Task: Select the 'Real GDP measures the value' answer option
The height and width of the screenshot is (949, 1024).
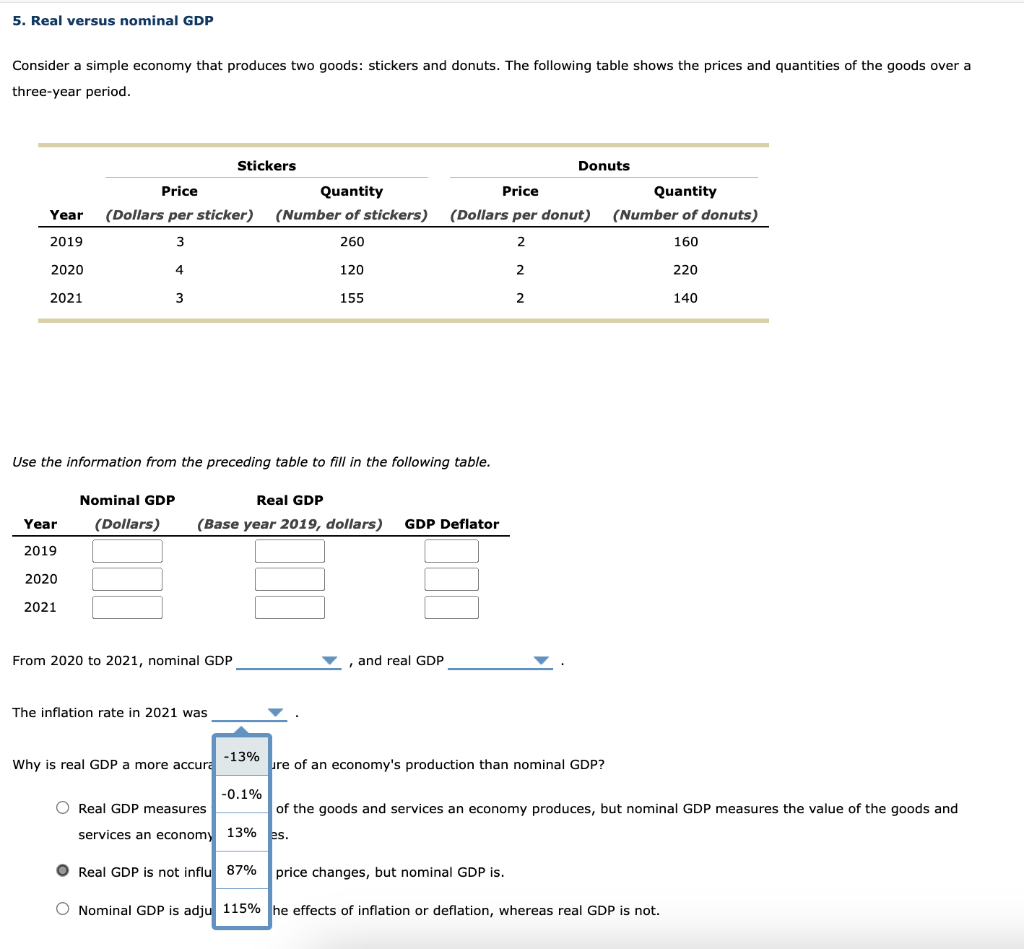Action: coord(62,807)
